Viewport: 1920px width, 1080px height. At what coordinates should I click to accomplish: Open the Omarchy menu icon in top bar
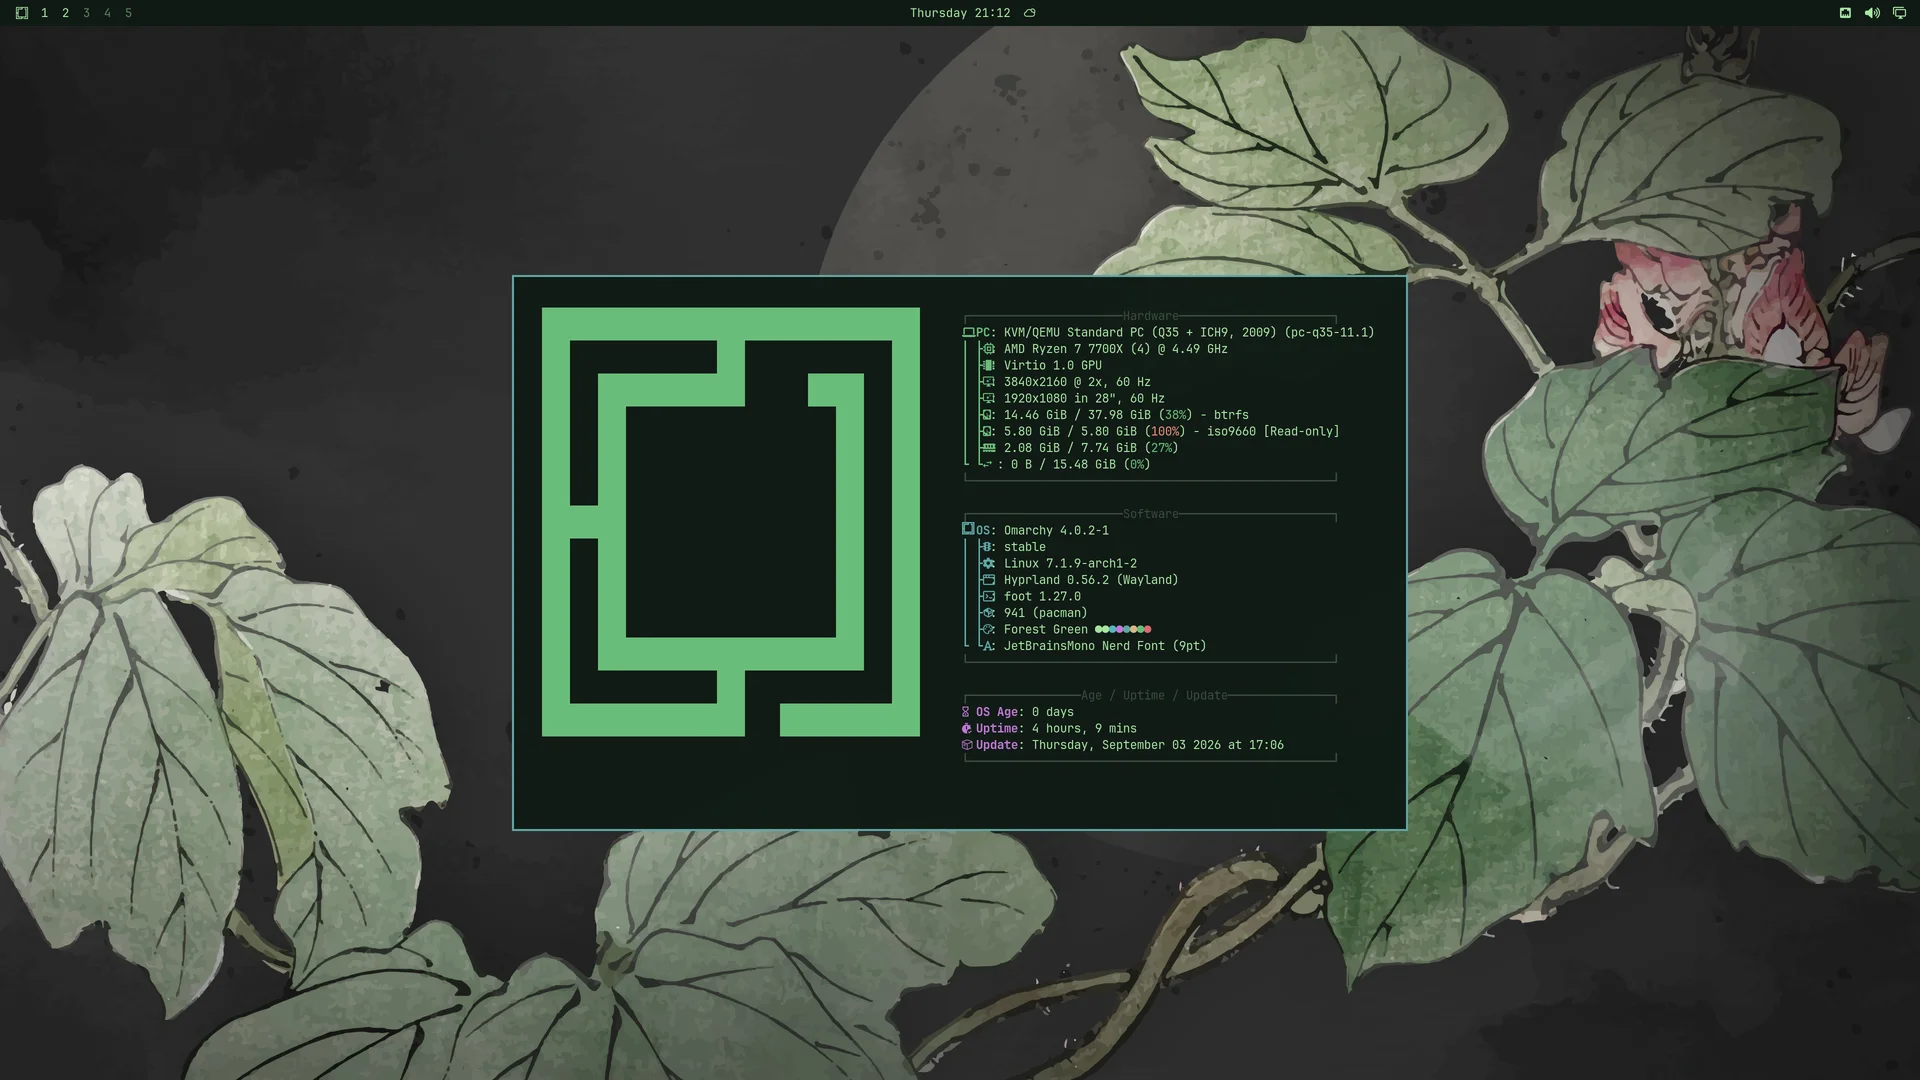(21, 13)
